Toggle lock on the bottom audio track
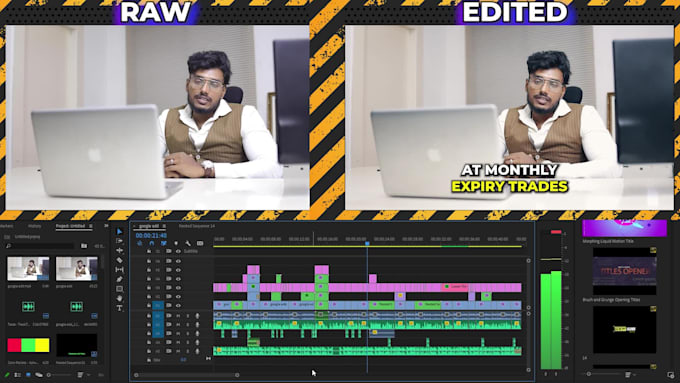This screenshot has height=383, width=680. [x=149, y=351]
